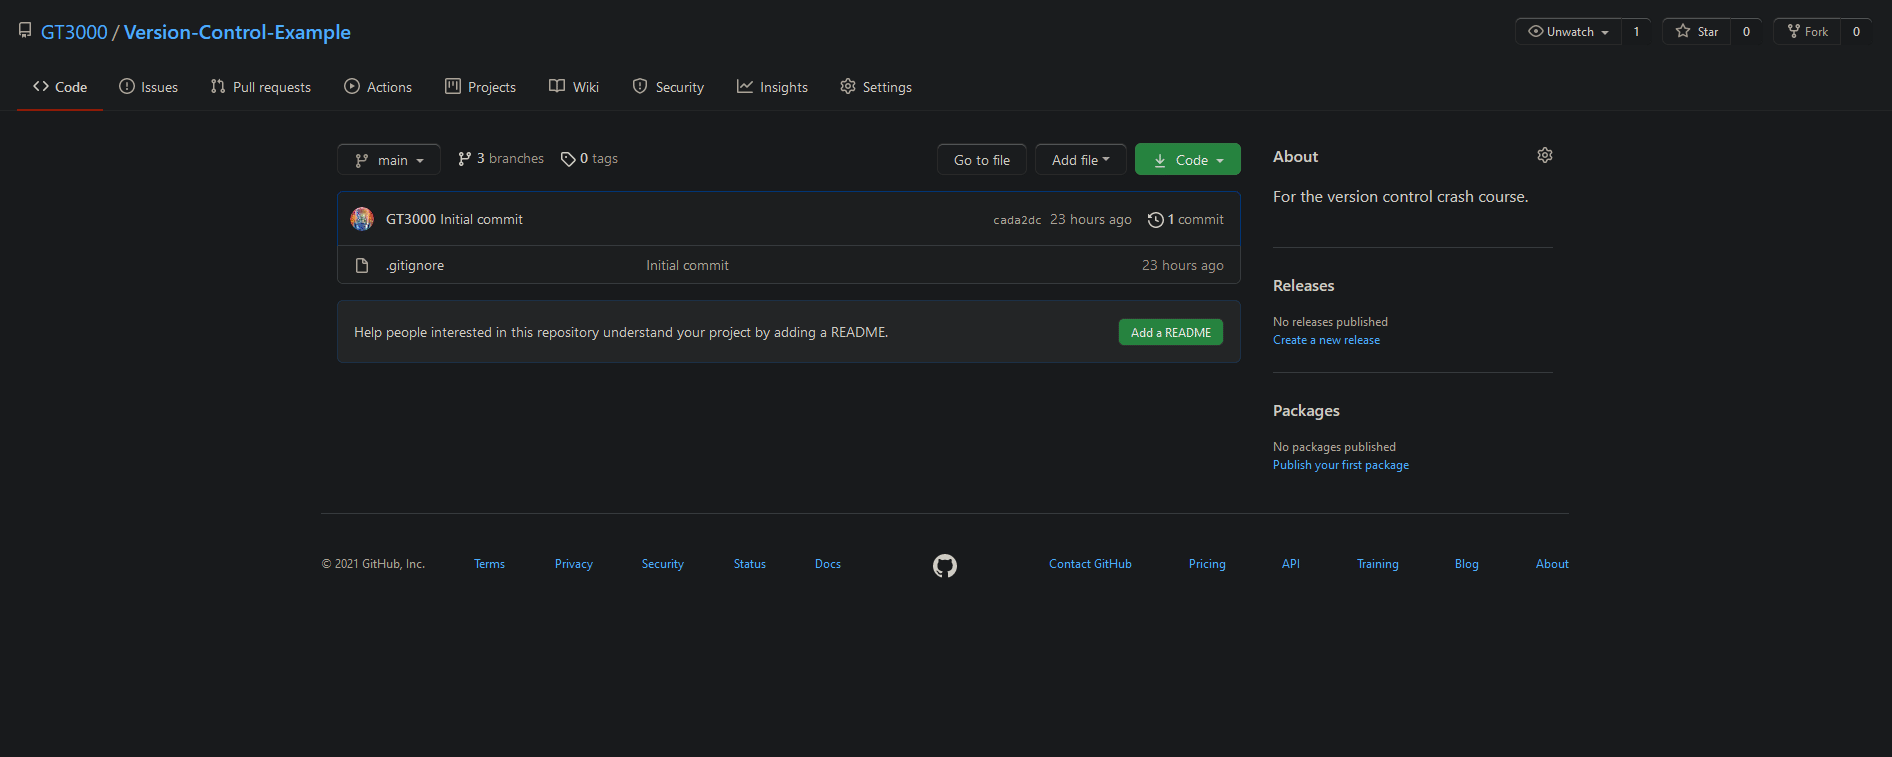This screenshot has height=757, width=1892.
Task: Open the Contact GitHub footer link
Action: (1090, 564)
